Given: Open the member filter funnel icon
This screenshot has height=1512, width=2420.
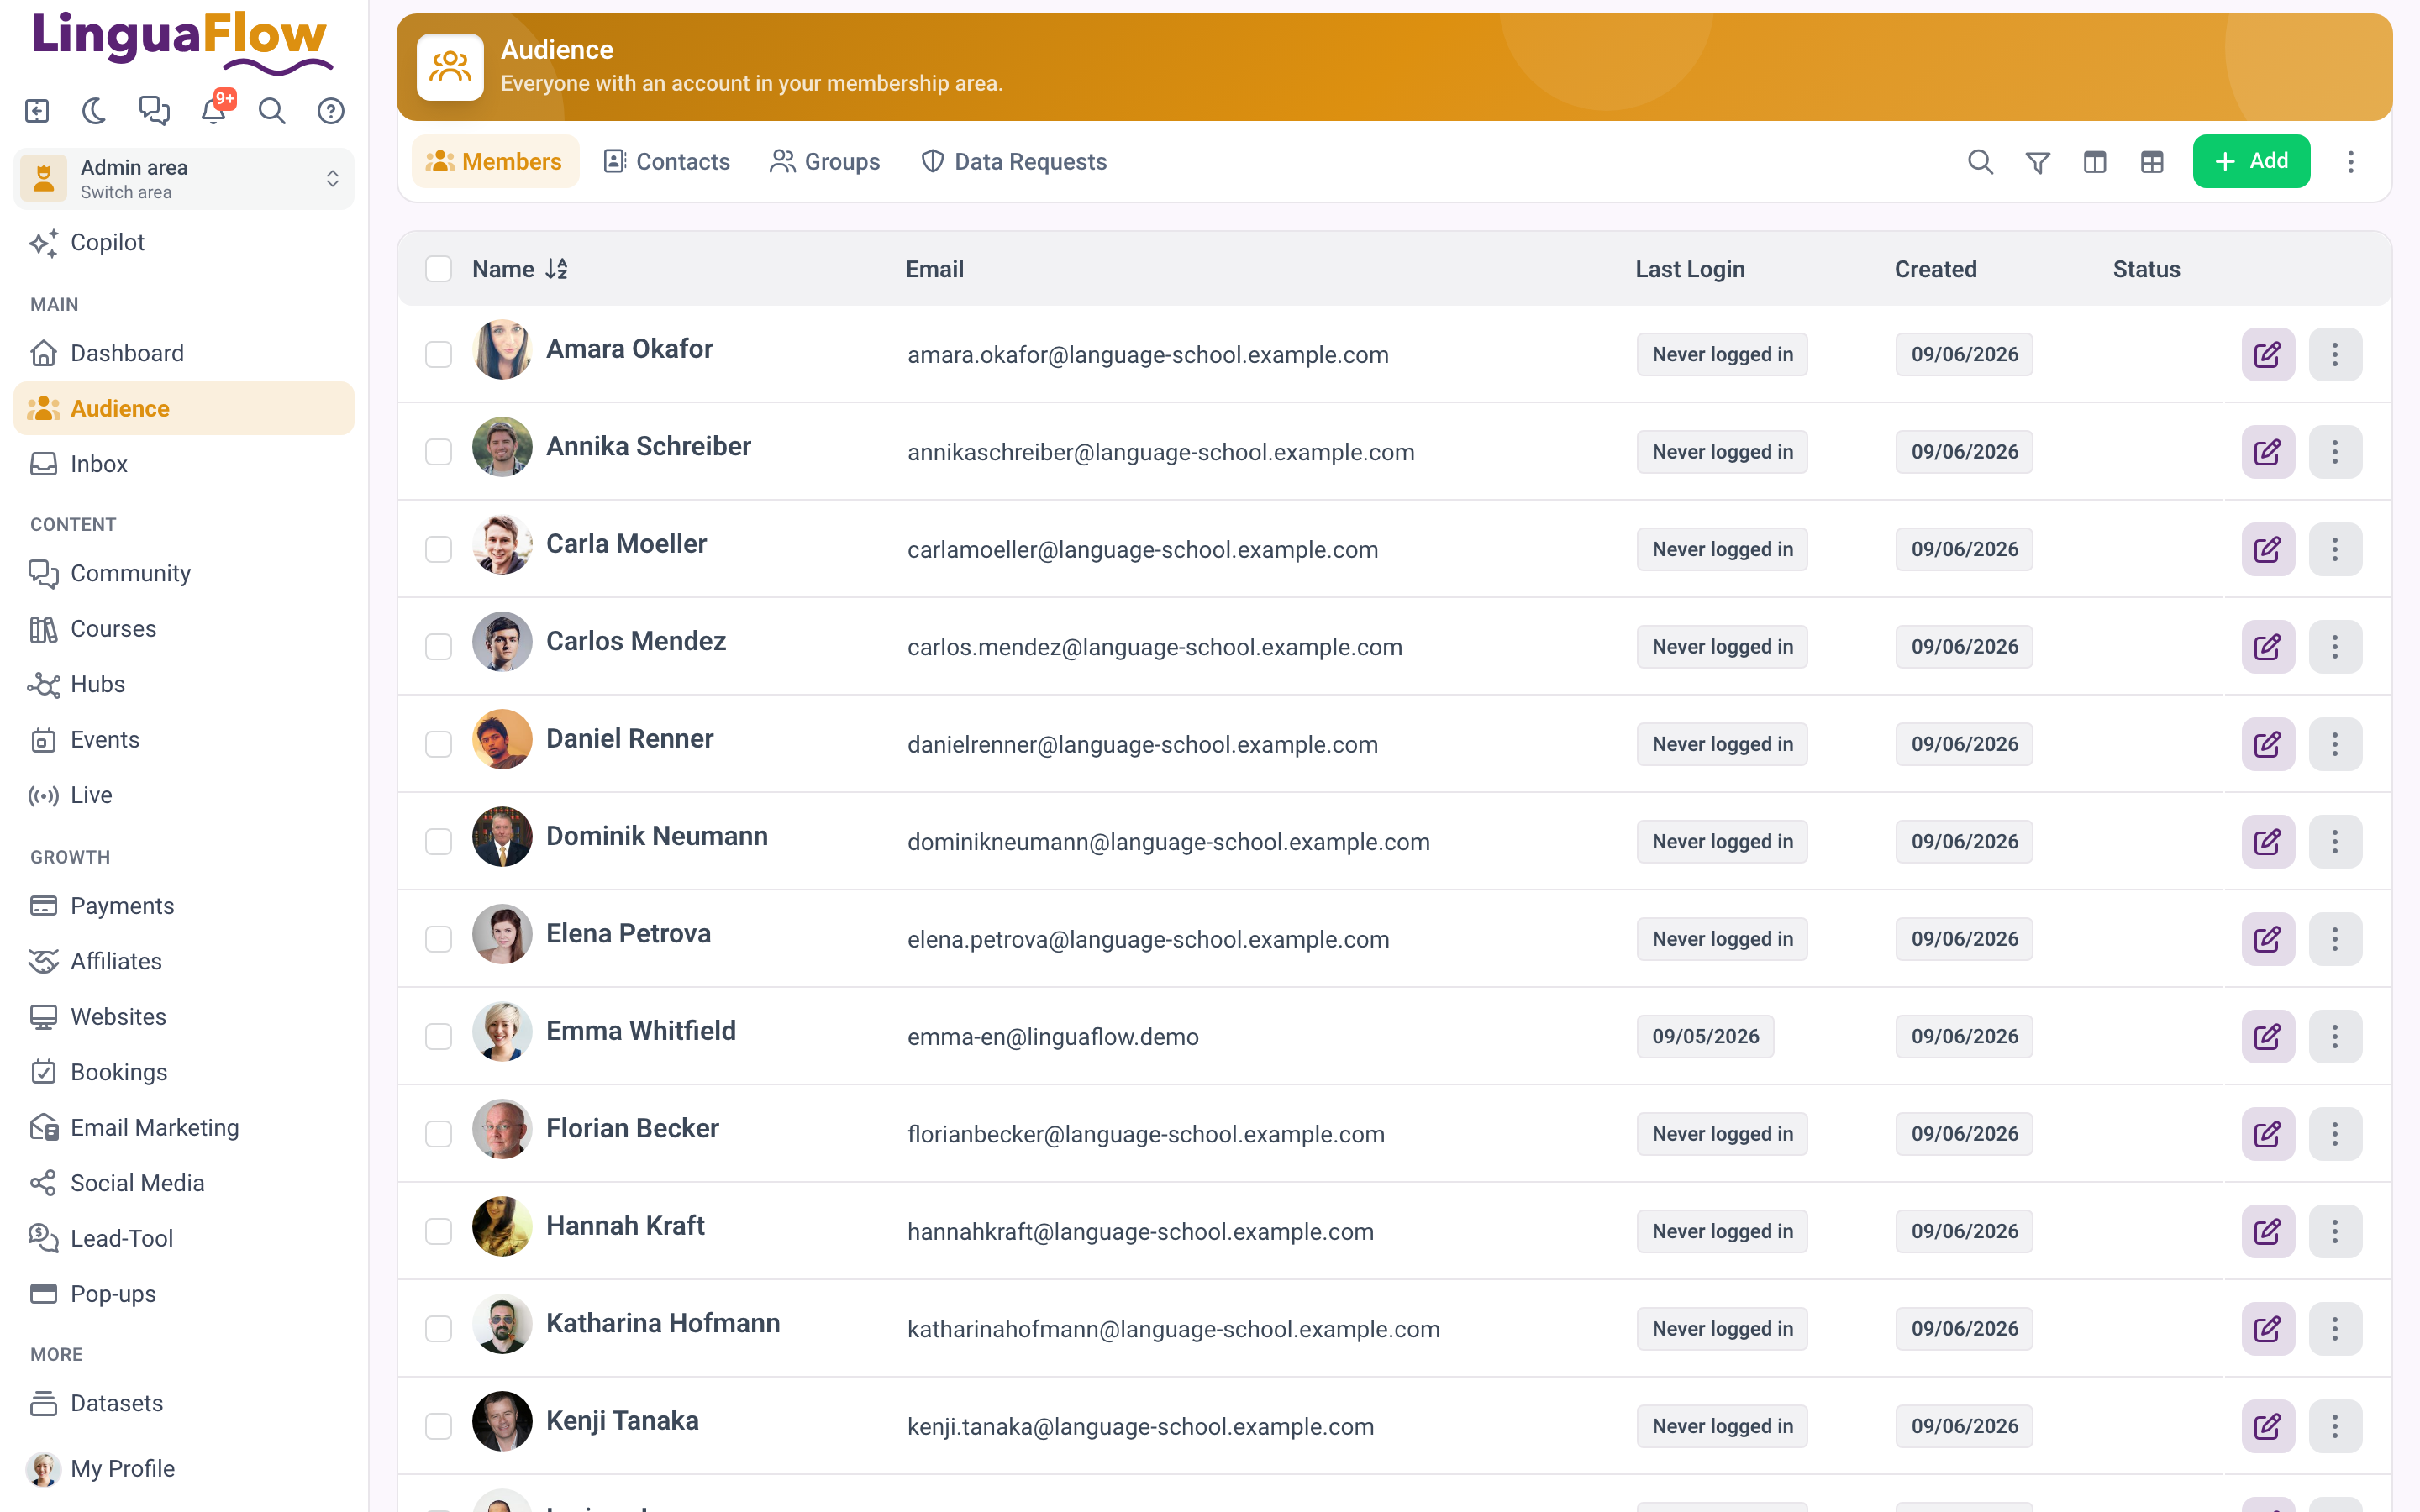Looking at the screenshot, I should [x=2038, y=162].
